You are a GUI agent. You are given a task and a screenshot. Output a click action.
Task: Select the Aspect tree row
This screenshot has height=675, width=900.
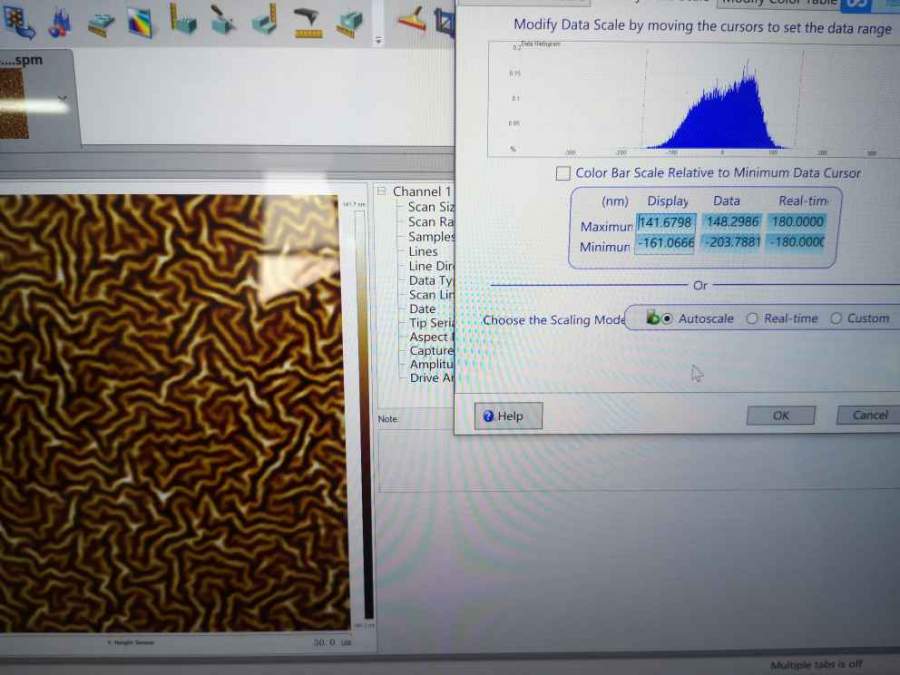pos(432,337)
